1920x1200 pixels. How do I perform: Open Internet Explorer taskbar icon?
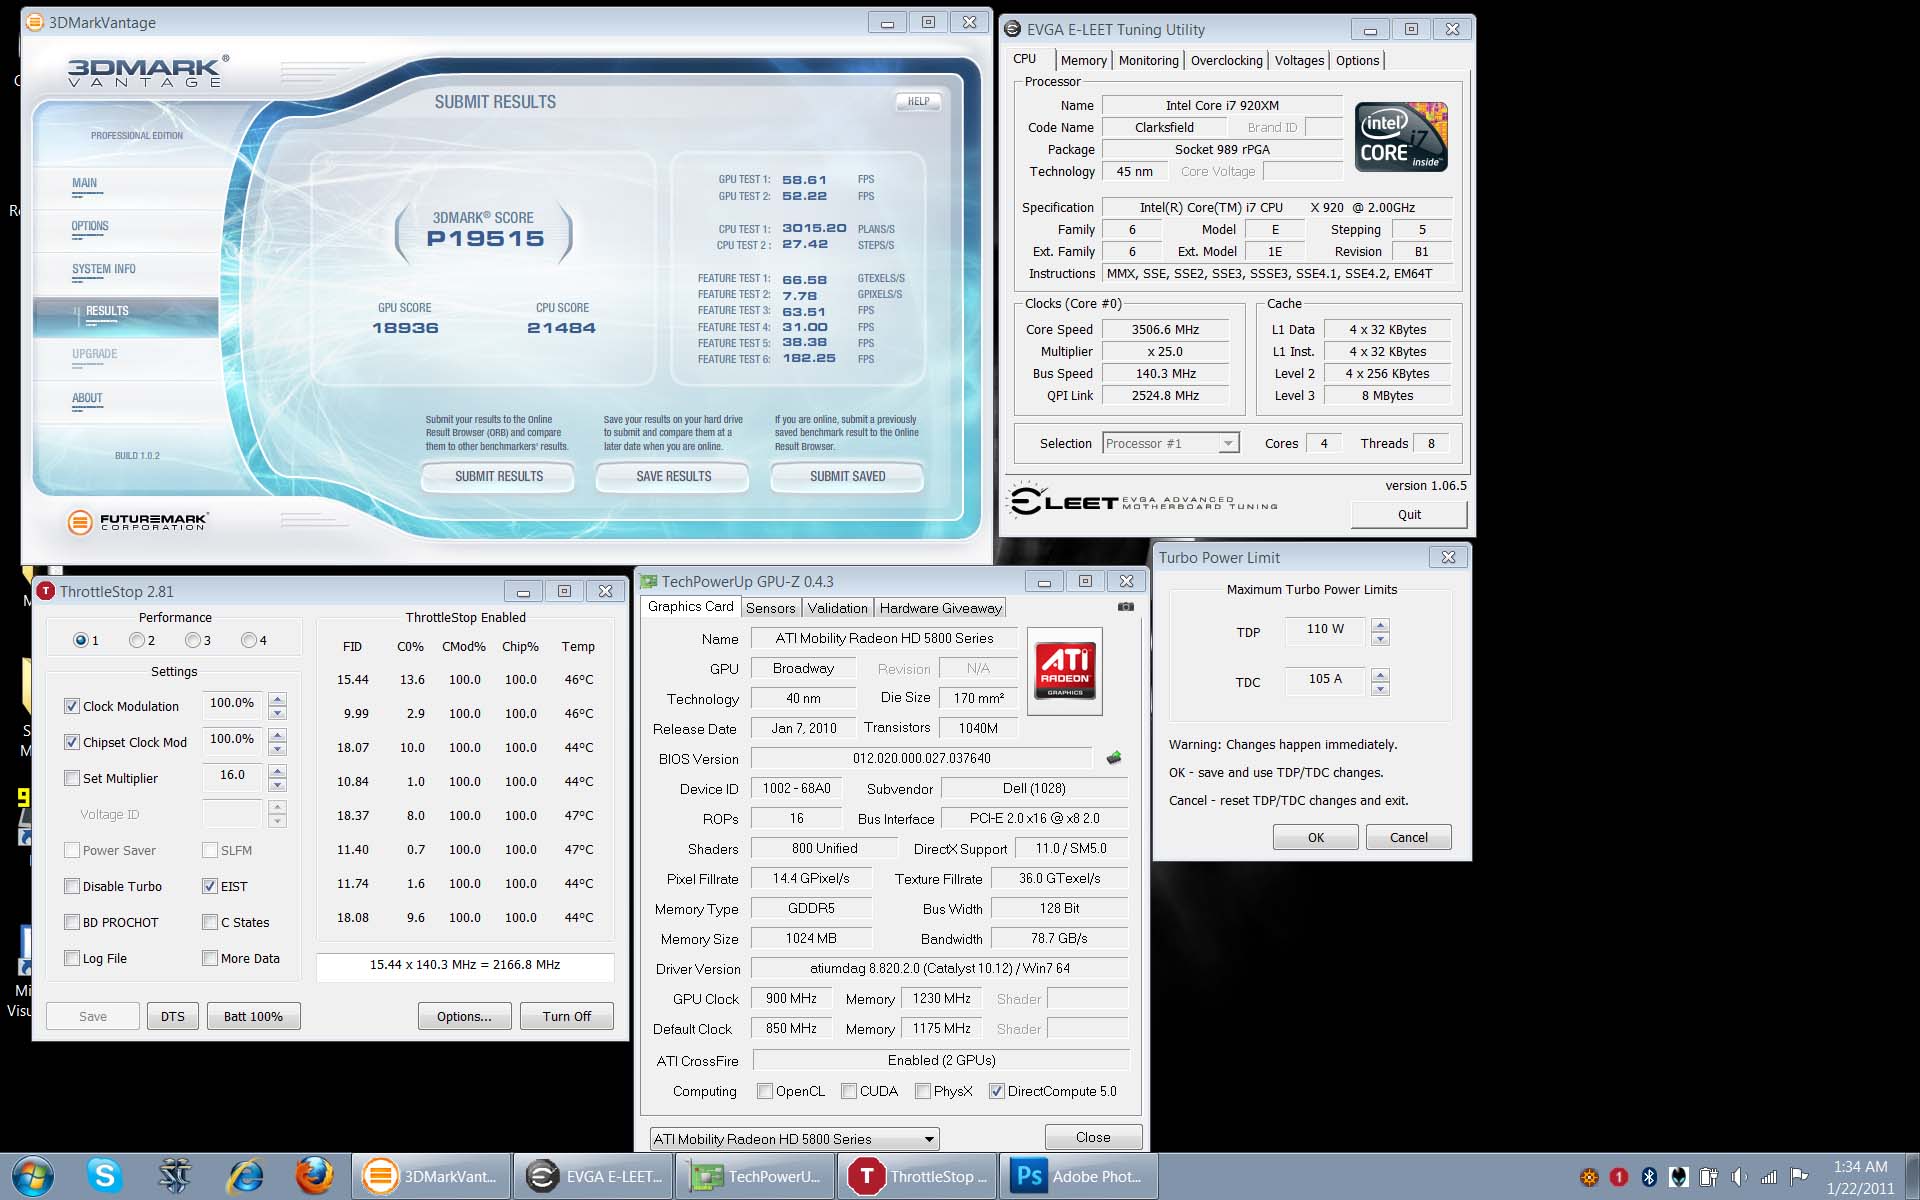click(x=245, y=1176)
